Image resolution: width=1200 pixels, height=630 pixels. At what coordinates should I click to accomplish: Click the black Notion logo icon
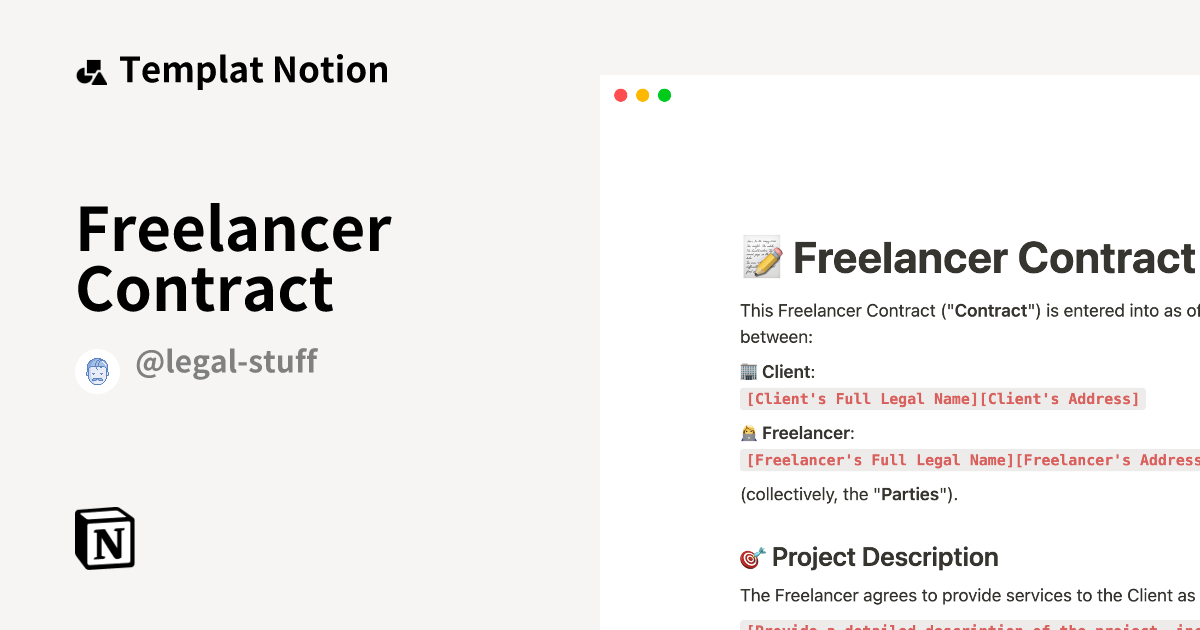pyautogui.click(x=104, y=538)
